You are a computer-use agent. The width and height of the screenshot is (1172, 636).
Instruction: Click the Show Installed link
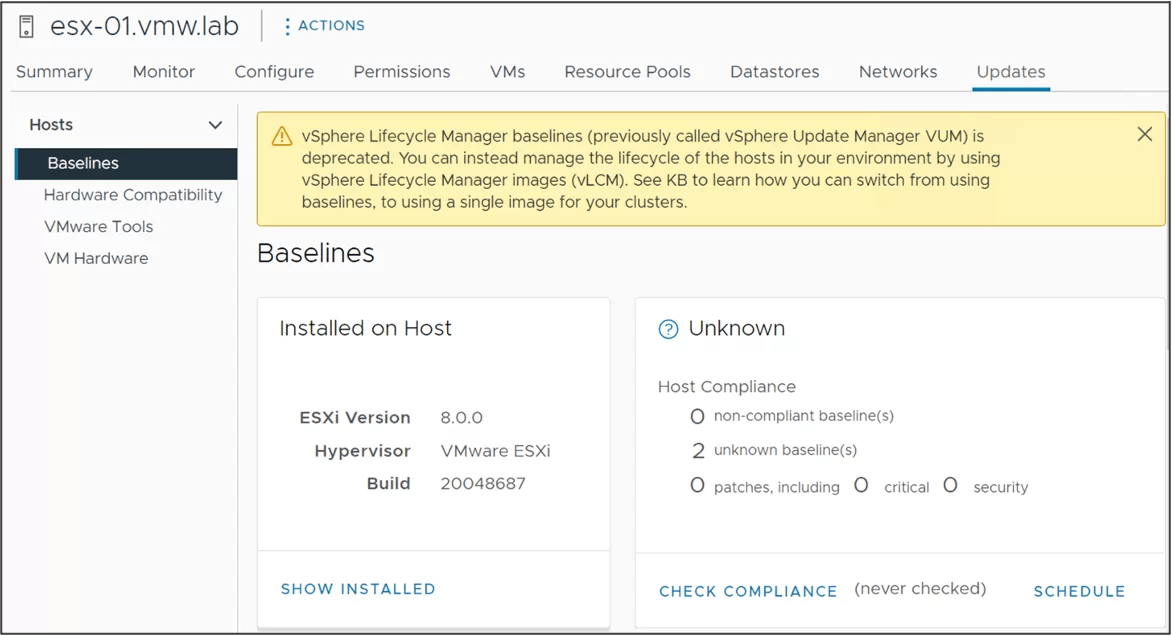(358, 589)
